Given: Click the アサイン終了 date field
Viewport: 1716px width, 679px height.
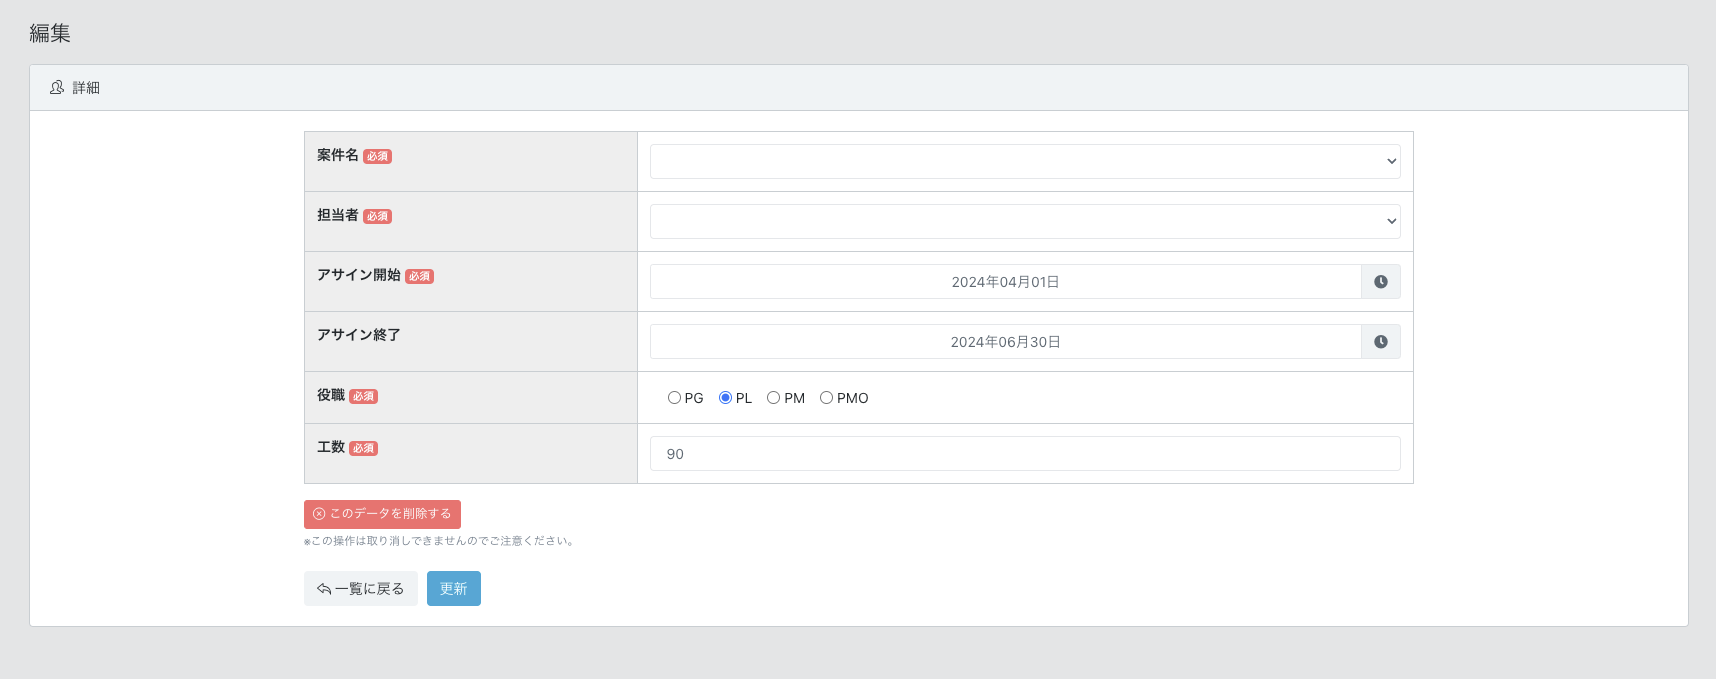Looking at the screenshot, I should pyautogui.click(x=1005, y=342).
